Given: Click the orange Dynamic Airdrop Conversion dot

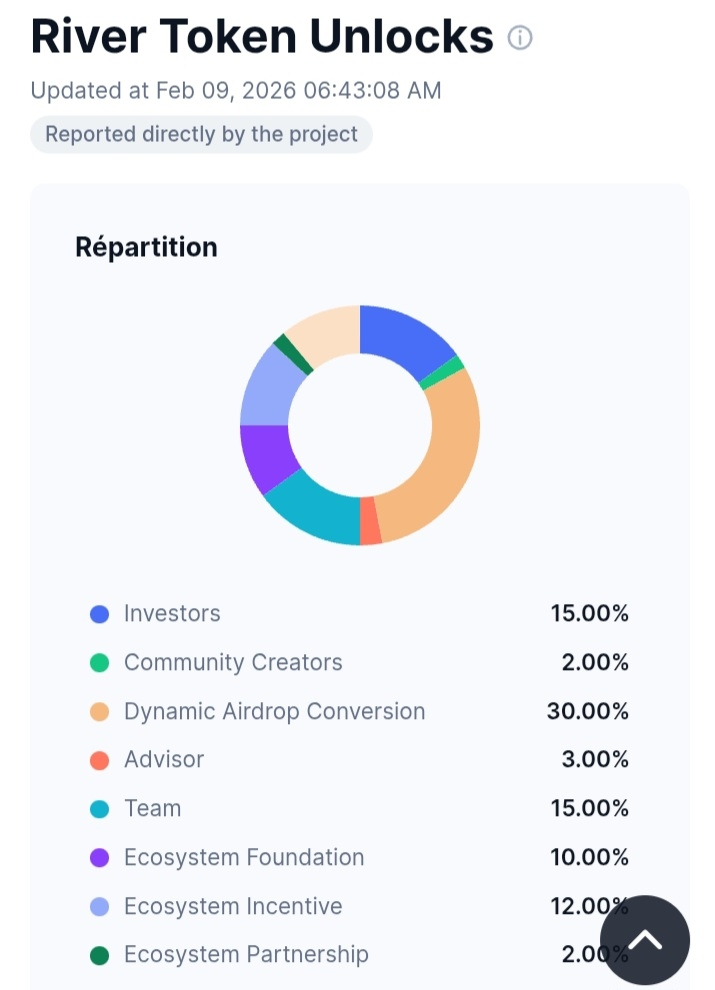Looking at the screenshot, I should [x=99, y=712].
